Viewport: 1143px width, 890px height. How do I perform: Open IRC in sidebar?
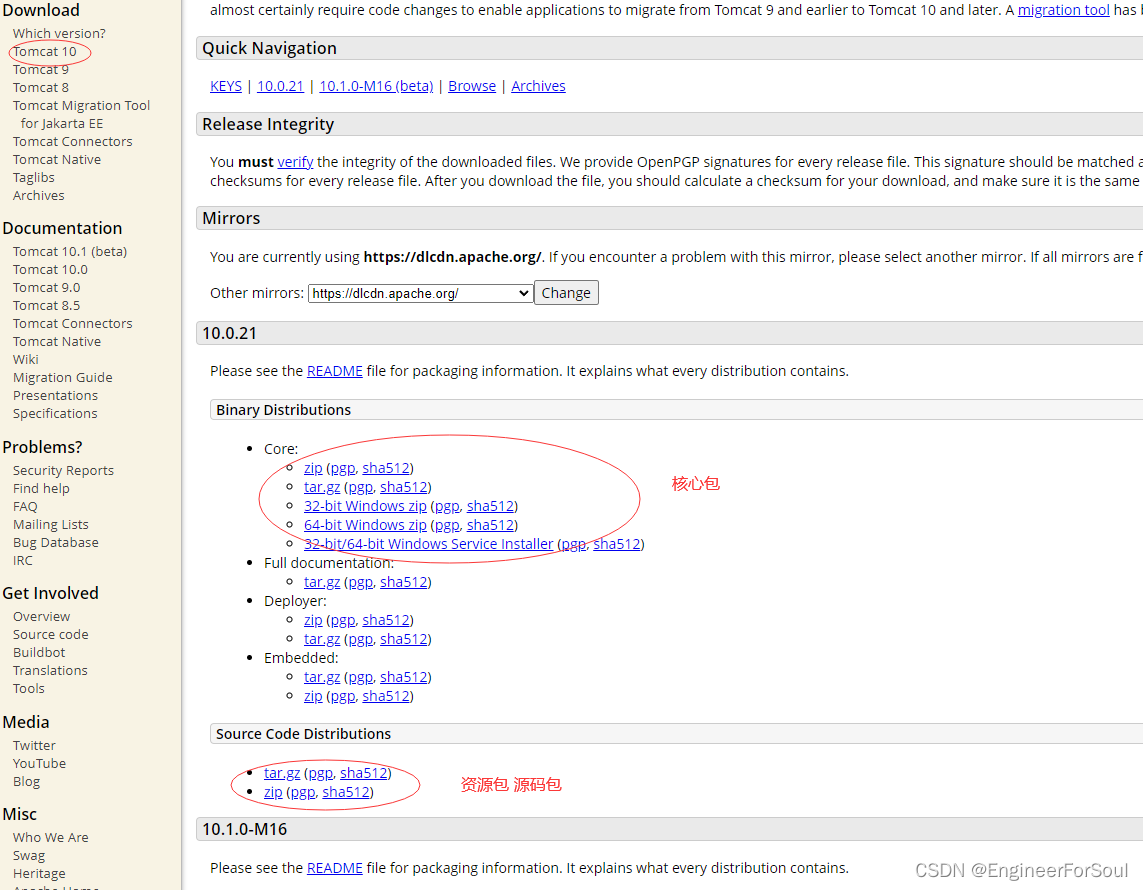click(x=23, y=561)
